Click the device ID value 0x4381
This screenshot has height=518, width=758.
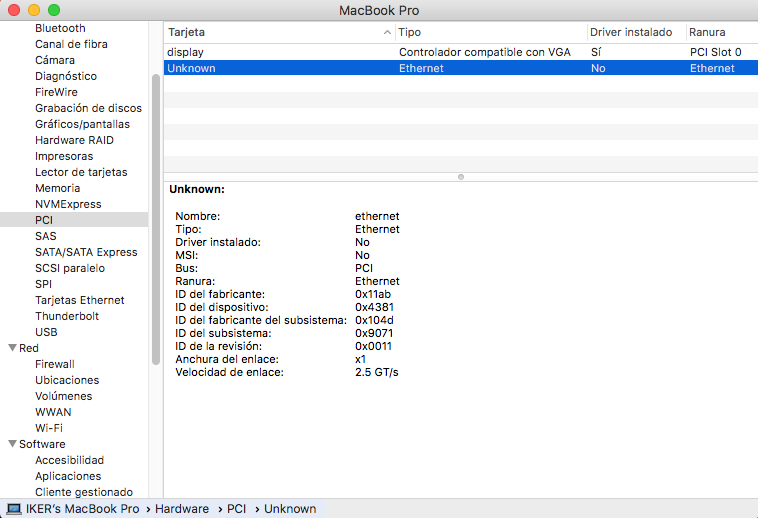(374, 307)
